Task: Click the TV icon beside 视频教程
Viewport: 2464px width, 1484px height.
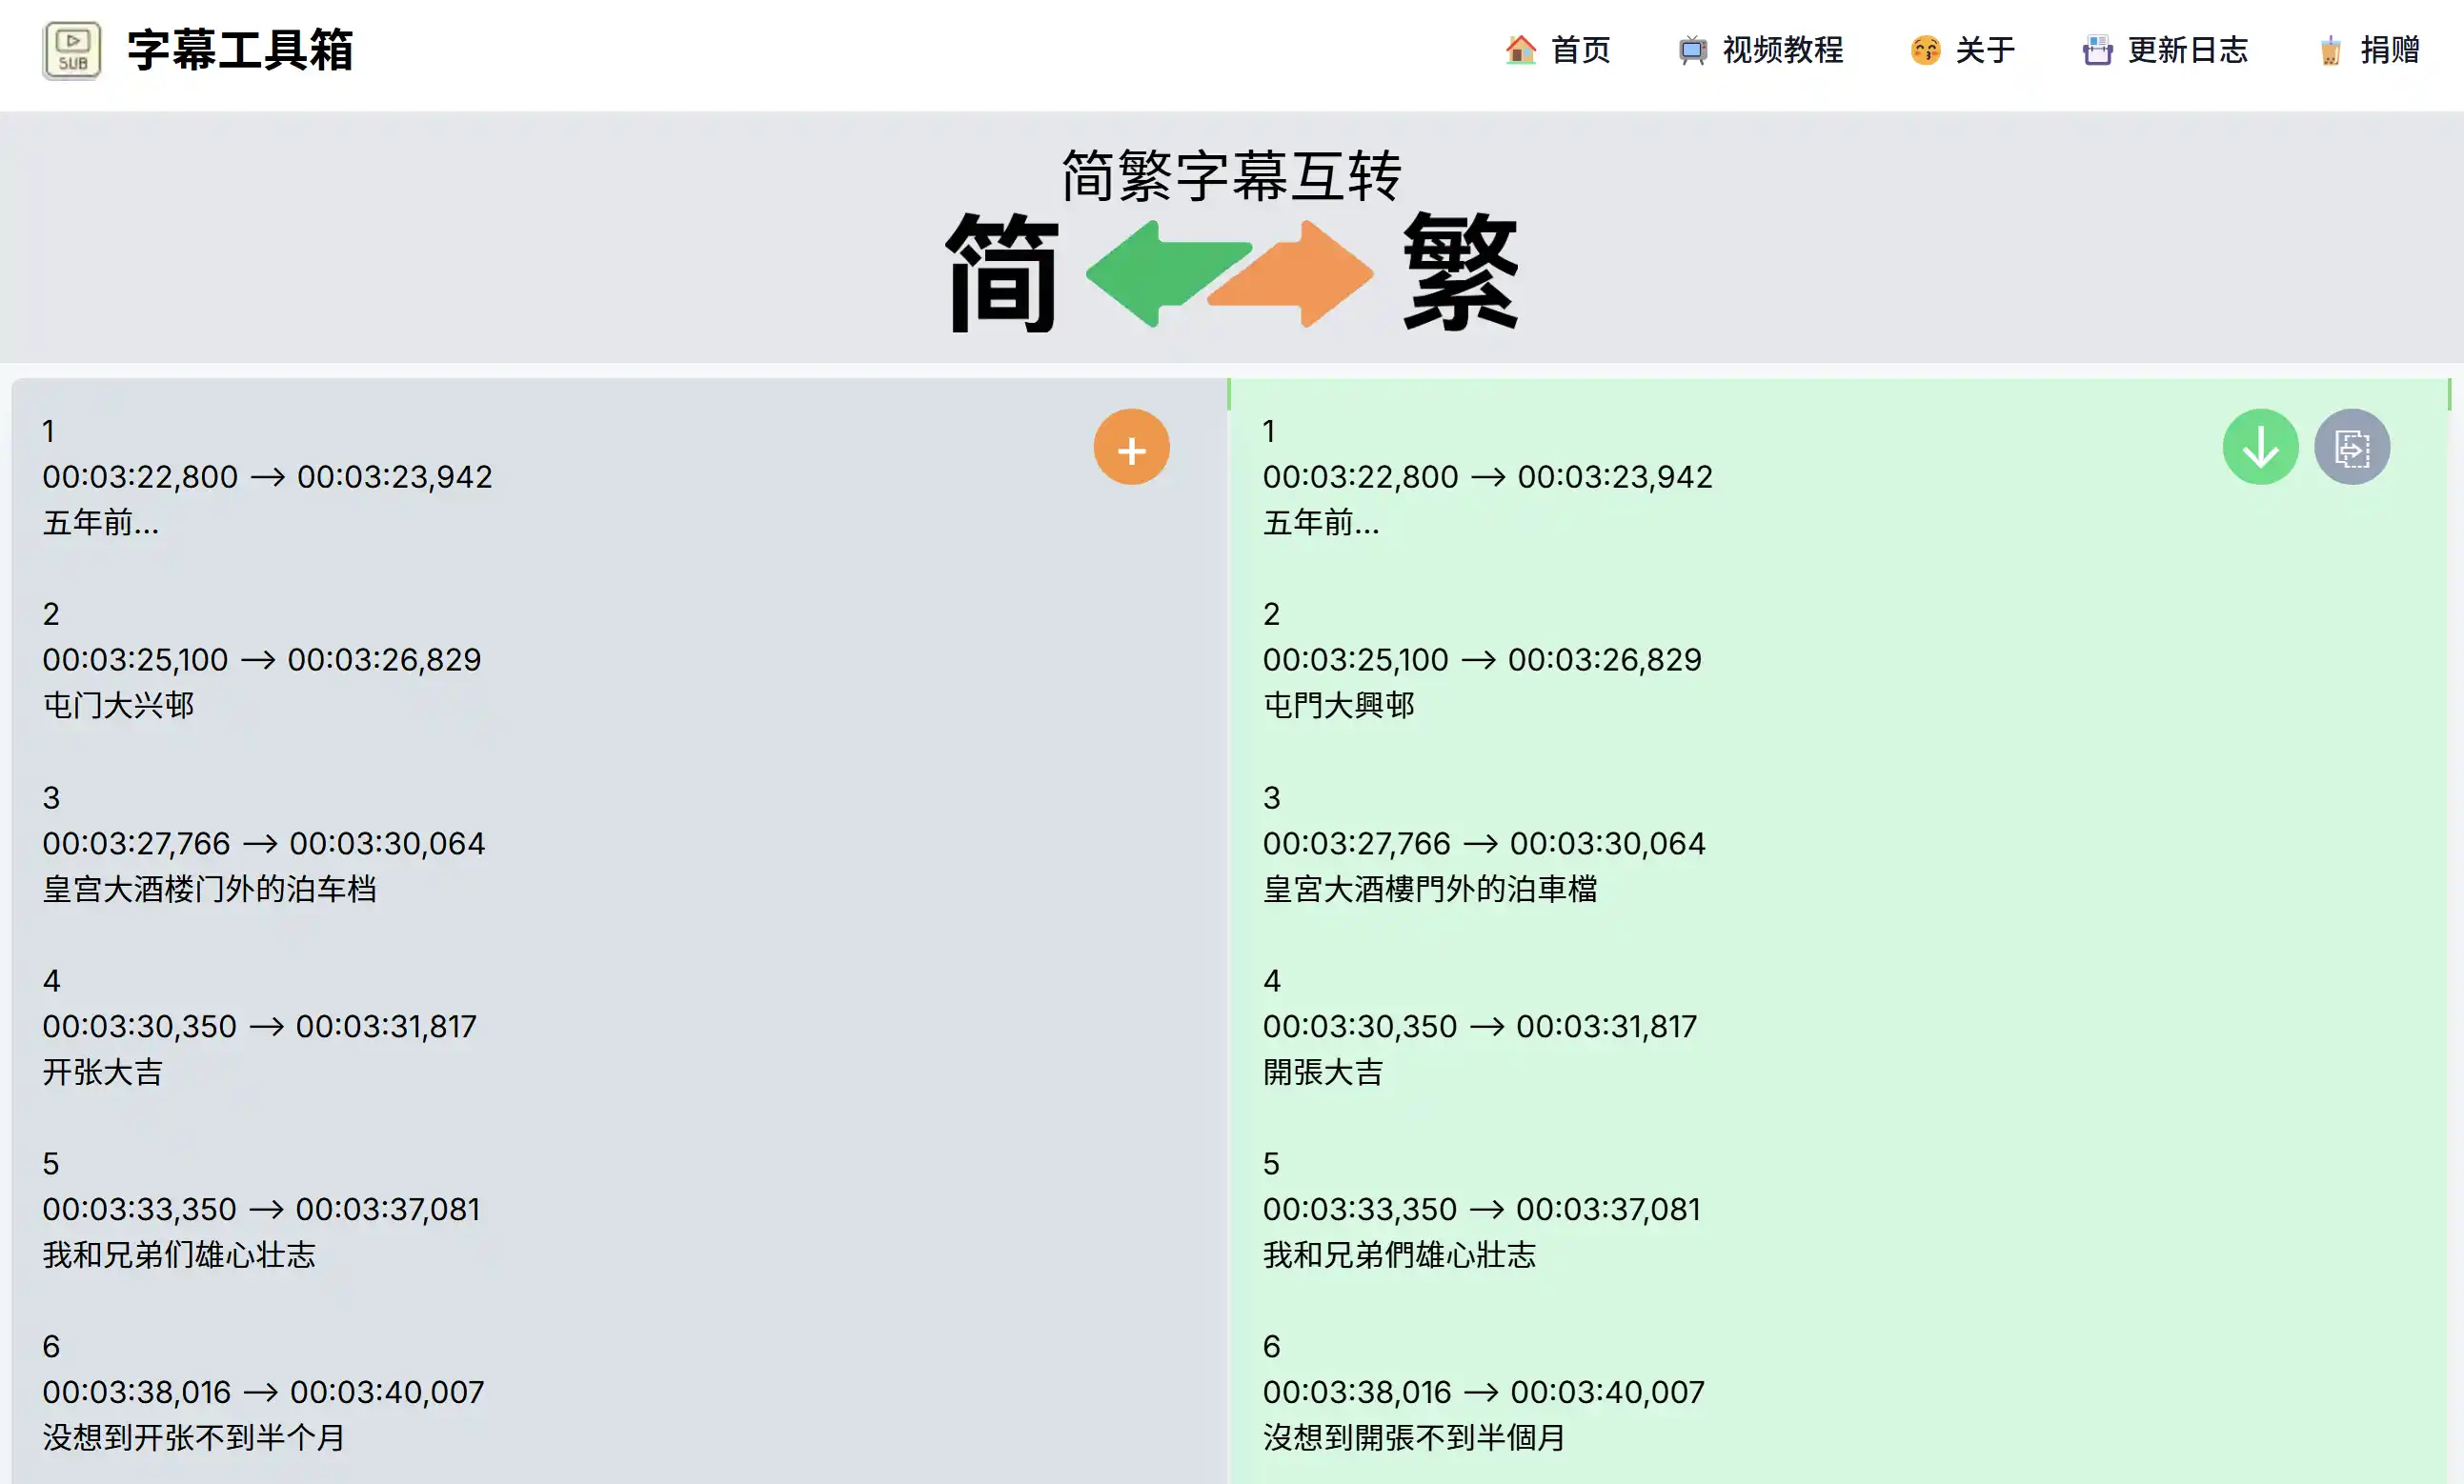Action: 1693,50
